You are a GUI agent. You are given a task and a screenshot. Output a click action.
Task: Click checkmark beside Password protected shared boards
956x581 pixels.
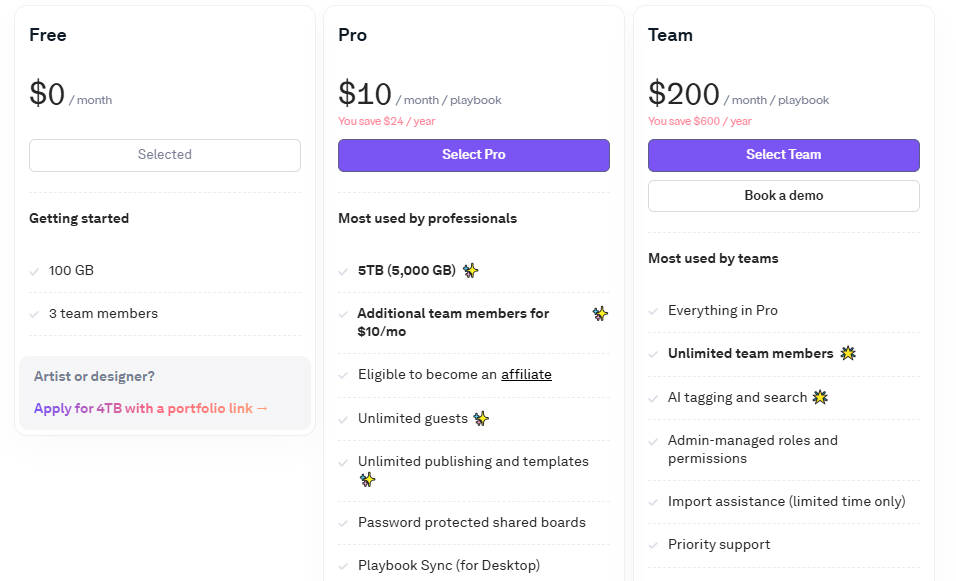(x=344, y=523)
